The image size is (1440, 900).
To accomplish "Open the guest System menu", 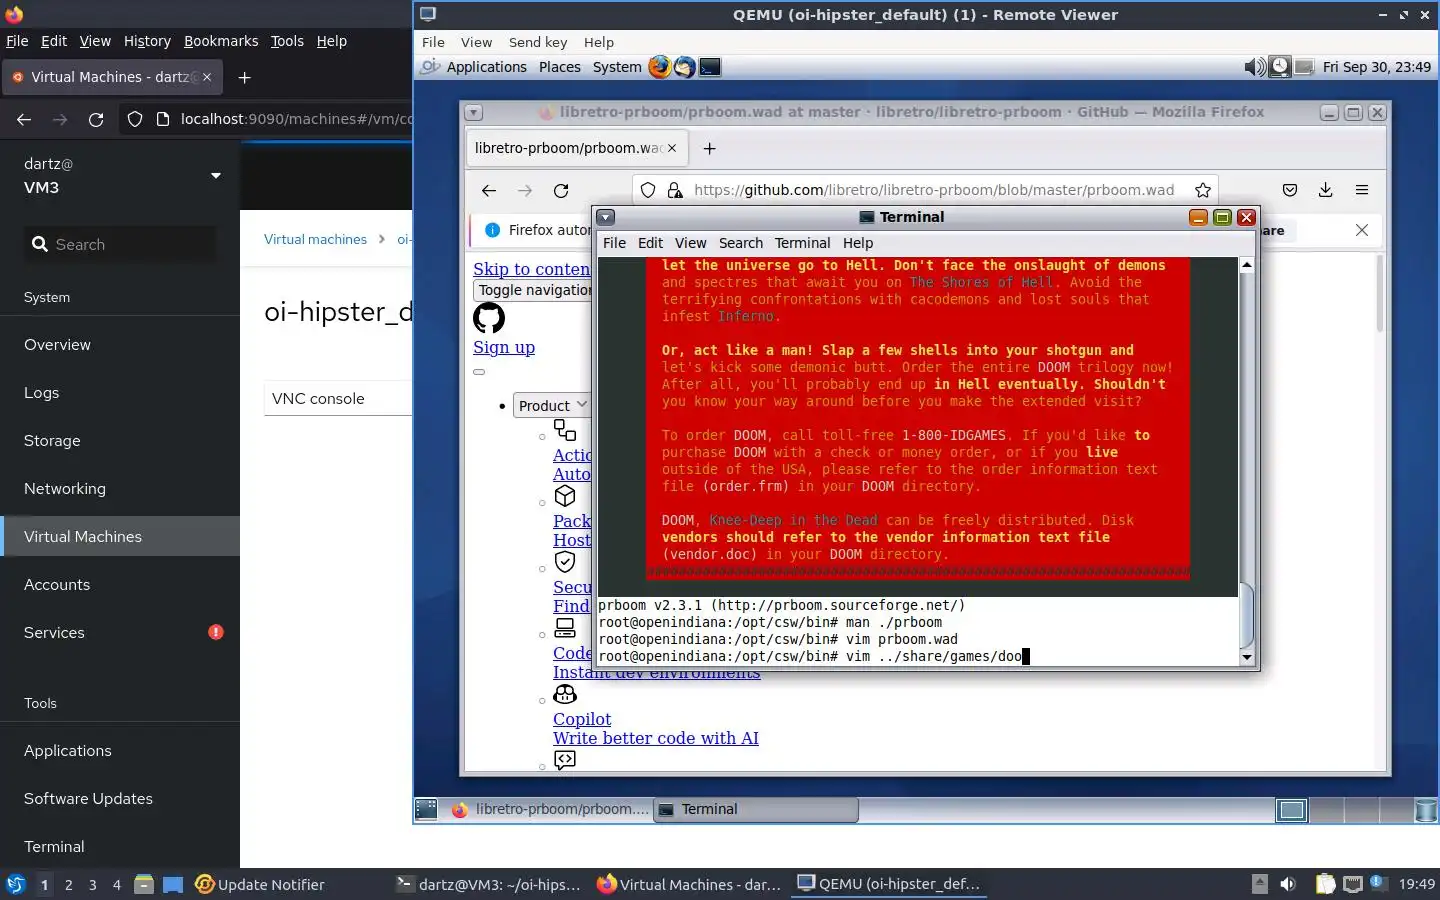I will click(x=617, y=67).
